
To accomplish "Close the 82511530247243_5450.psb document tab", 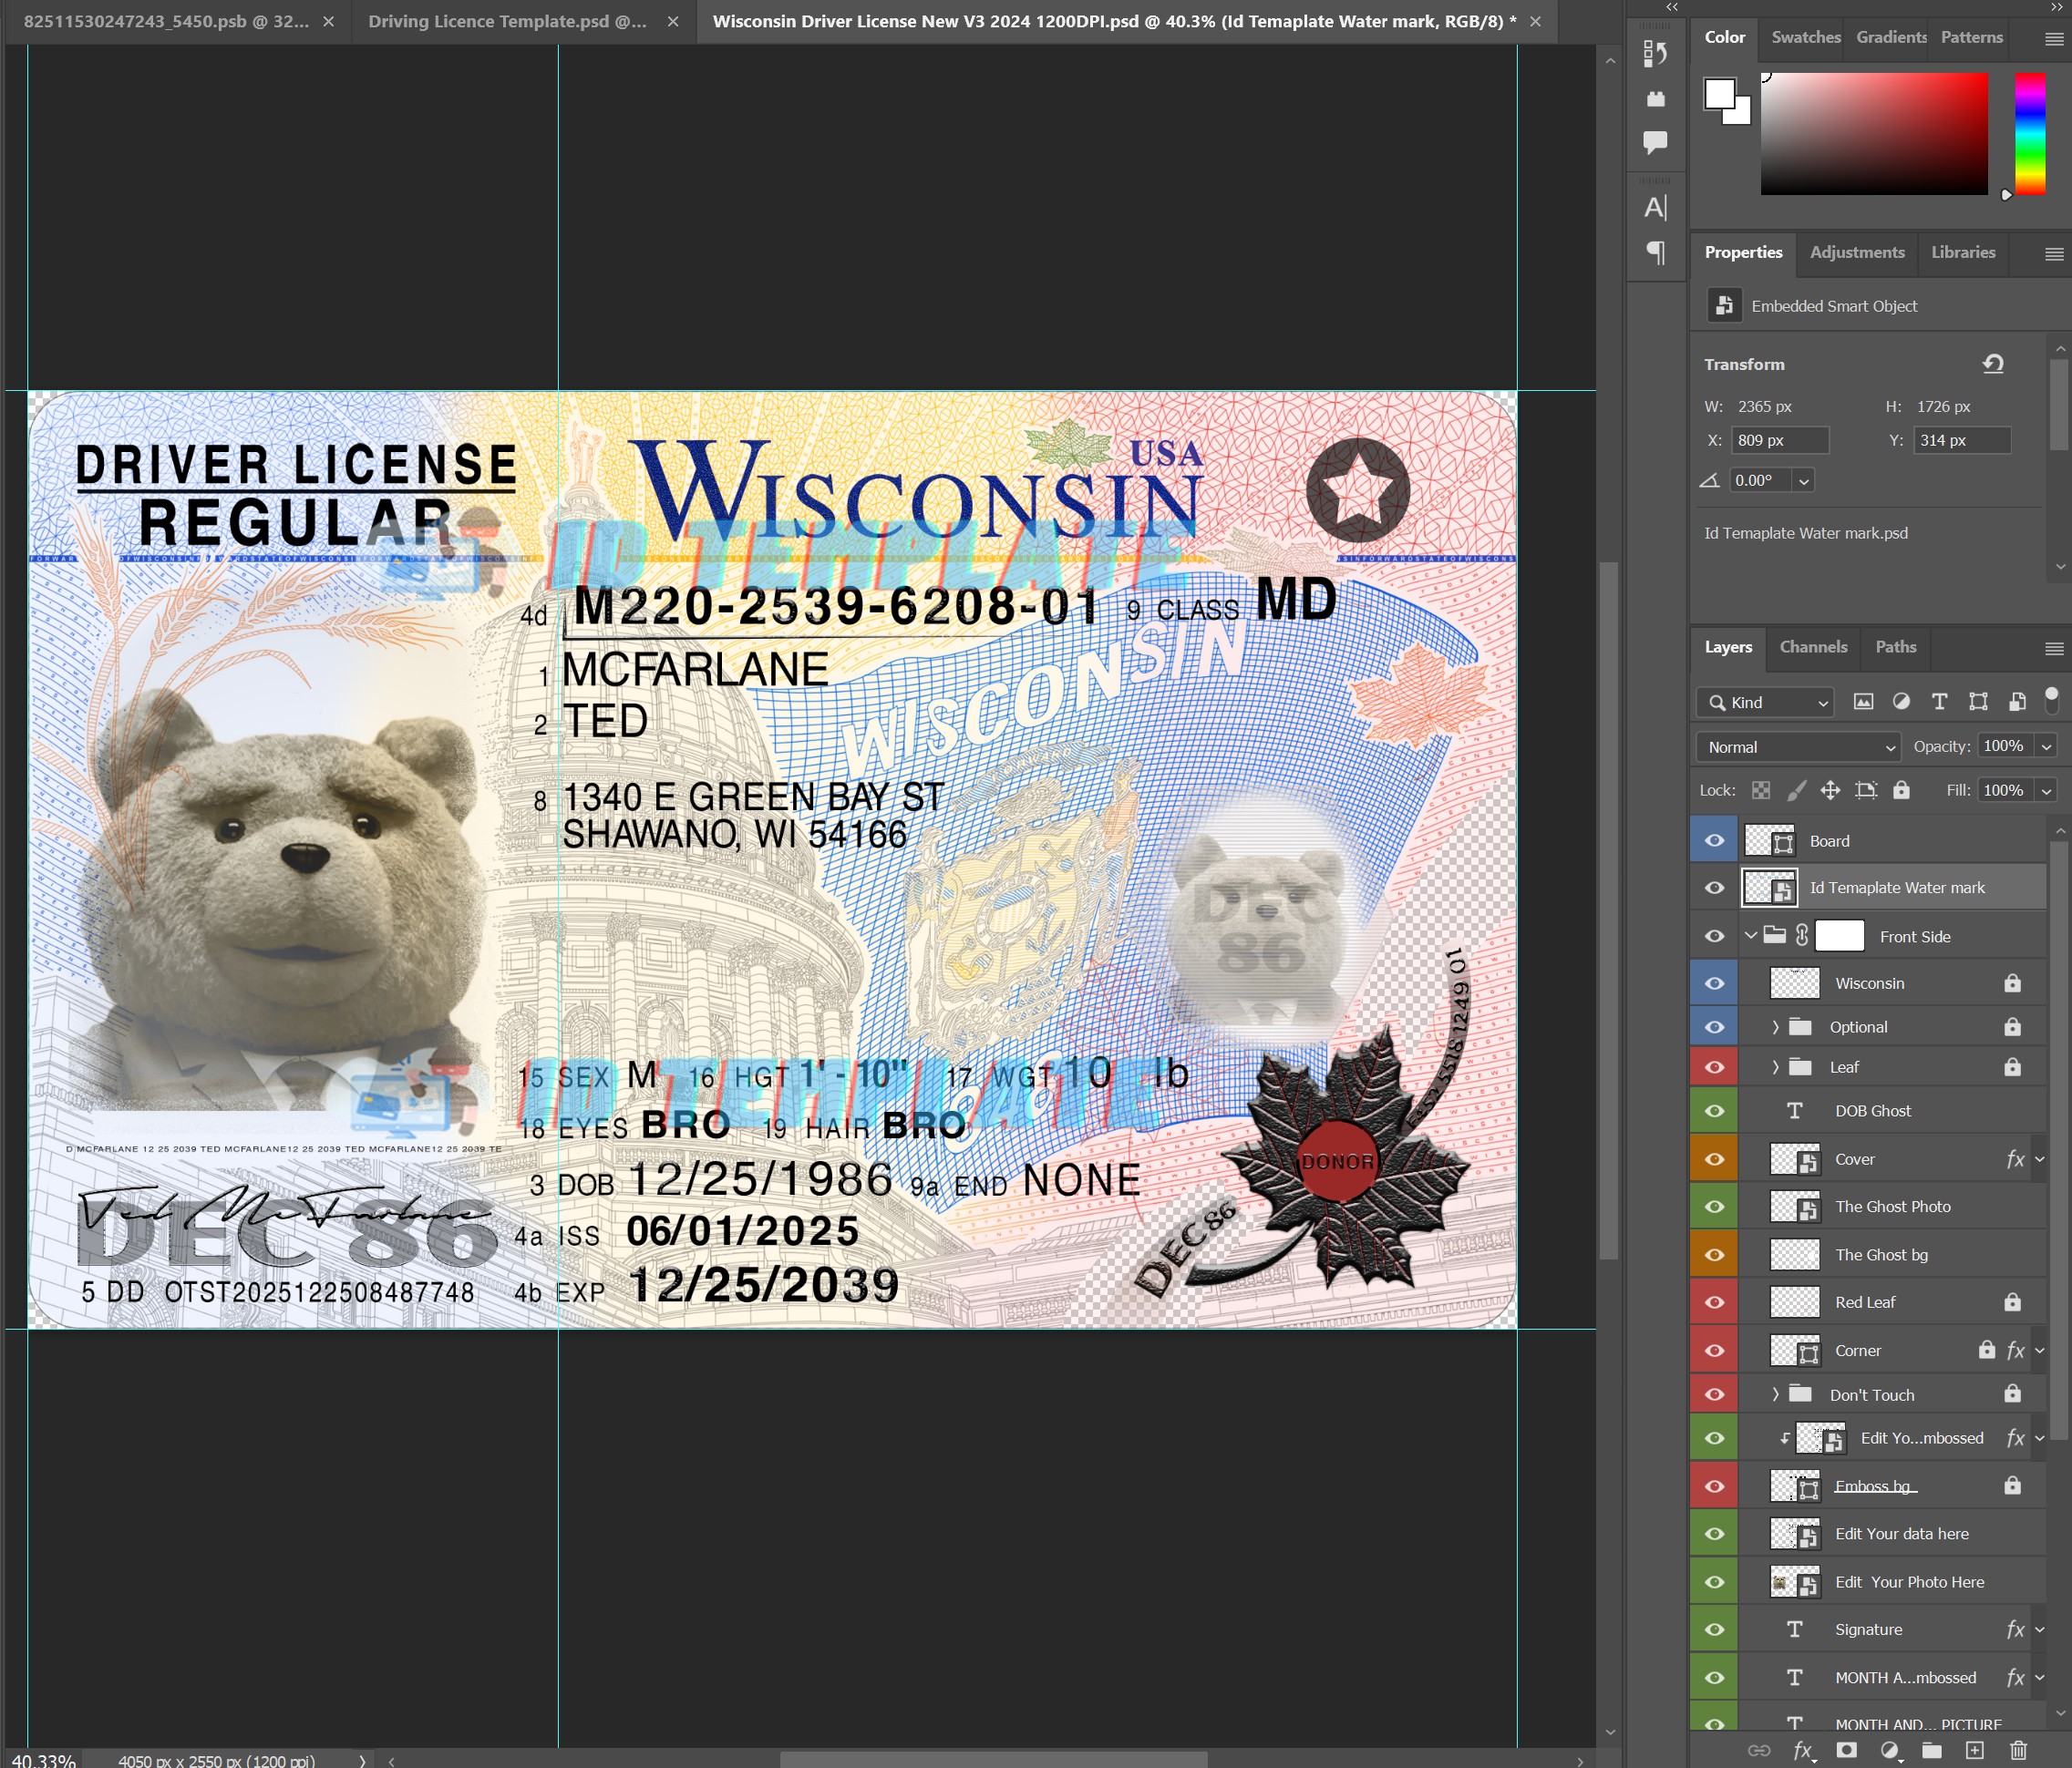I will pos(329,22).
